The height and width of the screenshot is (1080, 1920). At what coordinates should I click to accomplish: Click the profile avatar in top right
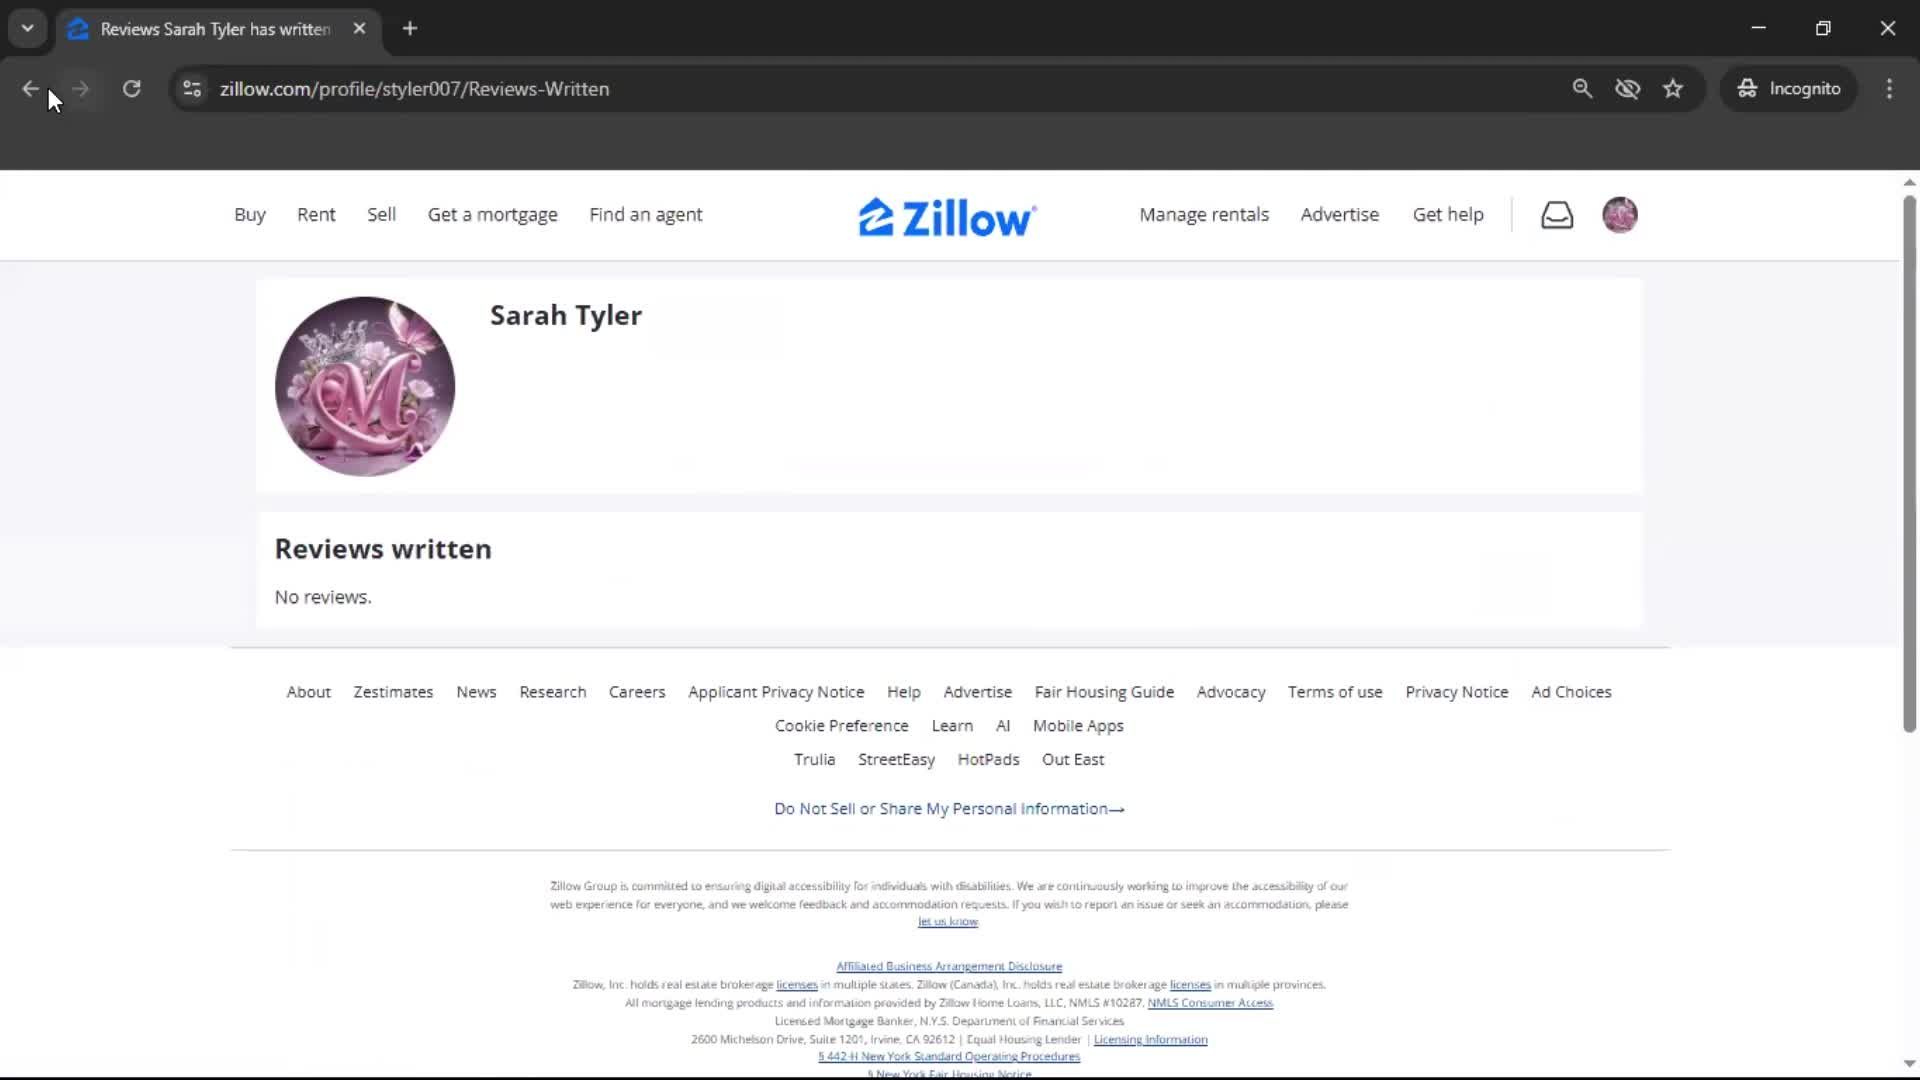pyautogui.click(x=1620, y=215)
